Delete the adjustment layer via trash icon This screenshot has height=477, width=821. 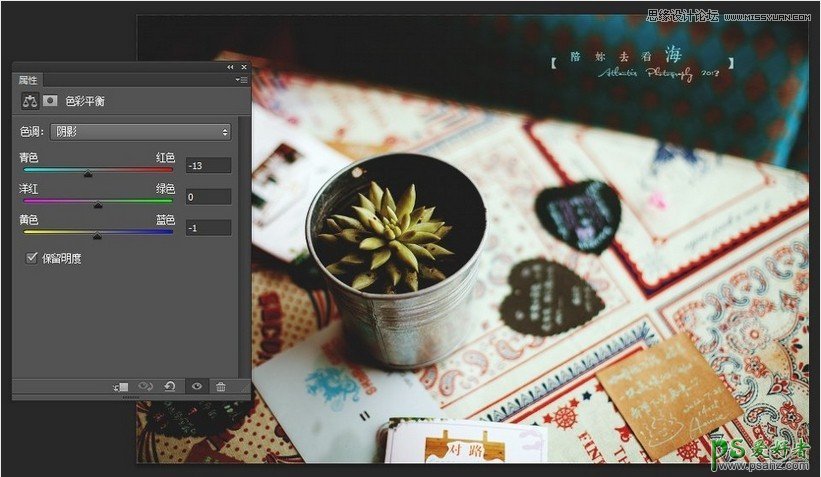(221, 386)
